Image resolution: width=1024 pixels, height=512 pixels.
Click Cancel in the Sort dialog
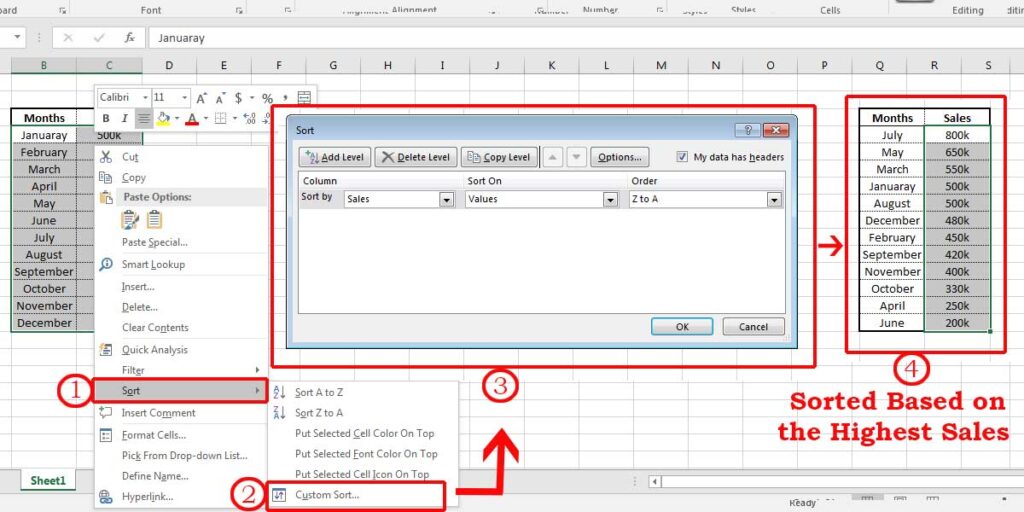(x=754, y=327)
